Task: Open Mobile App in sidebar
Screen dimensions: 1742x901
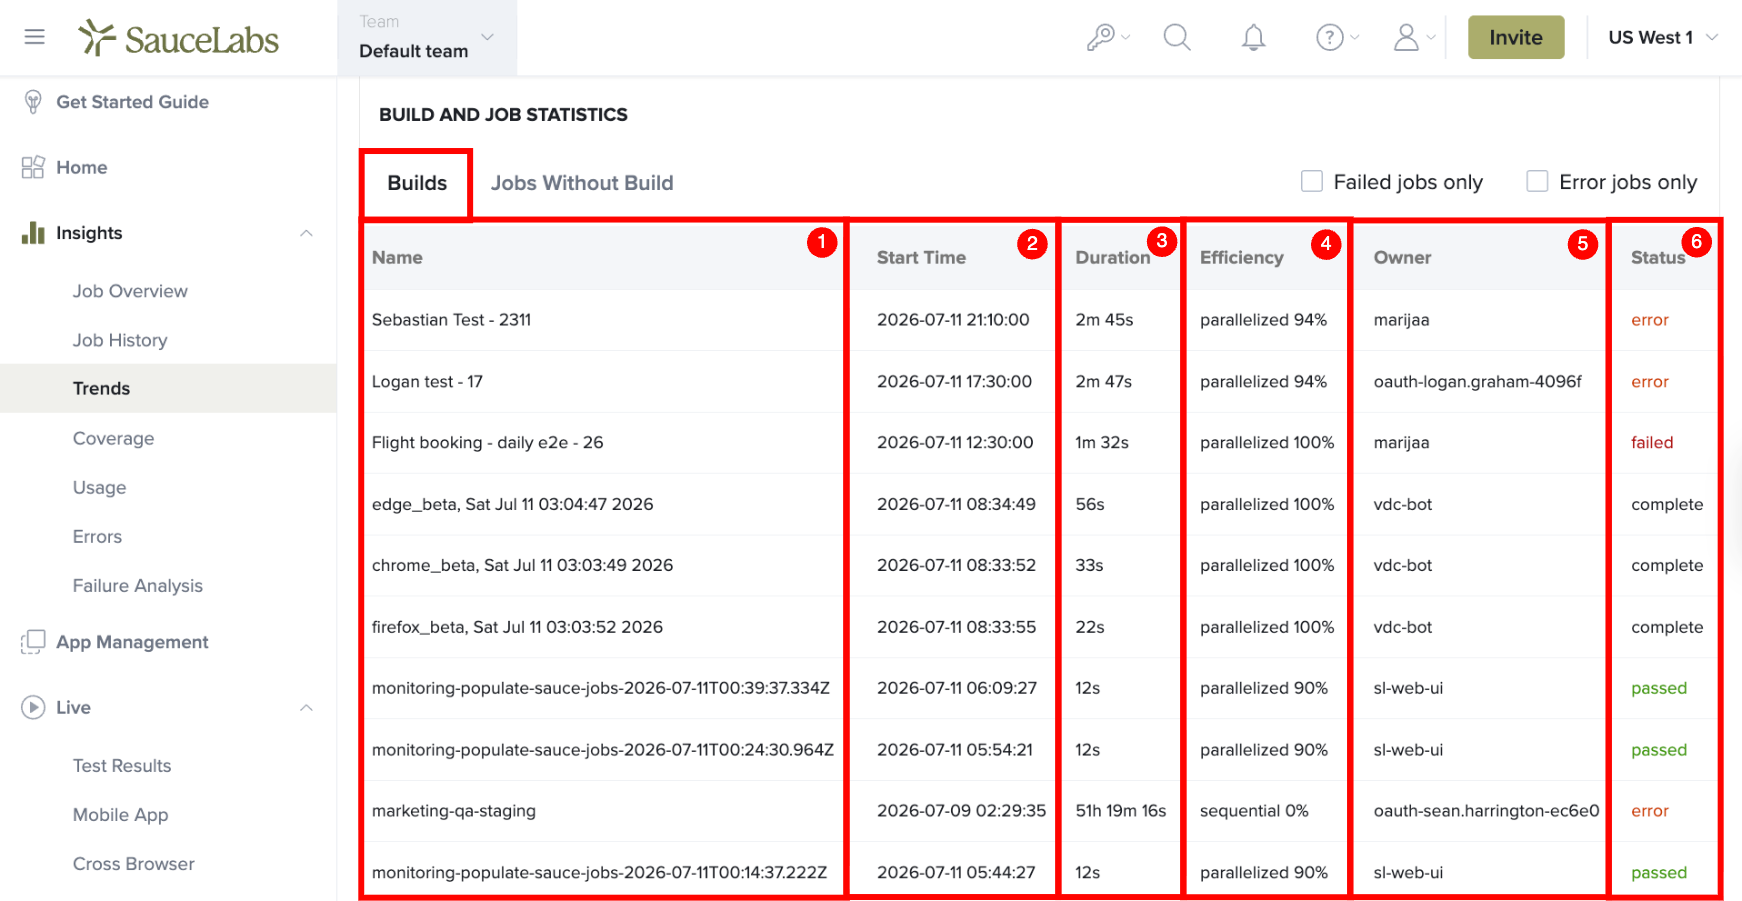Action: (120, 814)
